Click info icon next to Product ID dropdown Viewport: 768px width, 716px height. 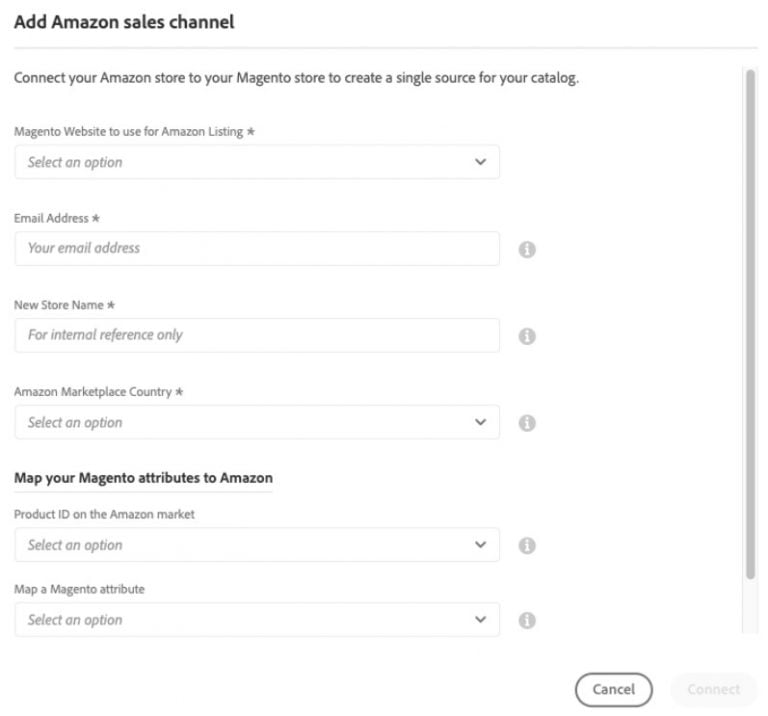coord(527,545)
